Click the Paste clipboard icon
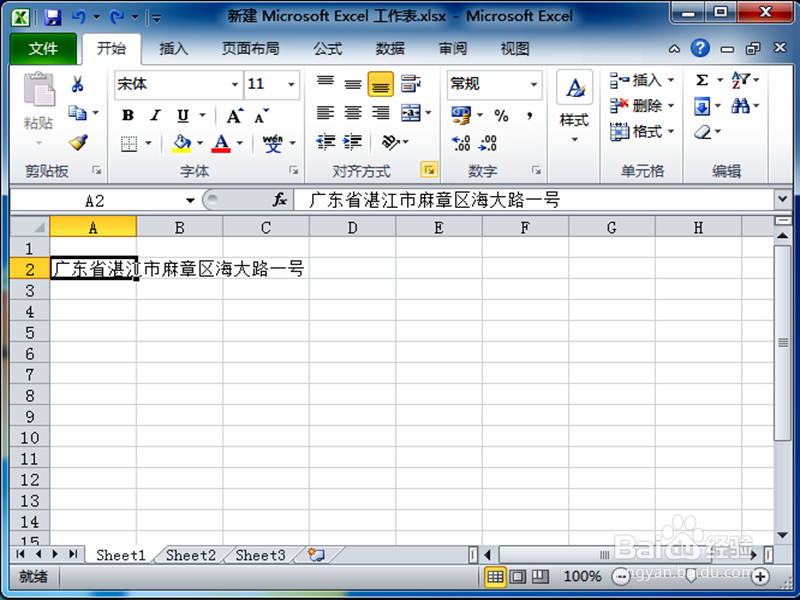800x600 pixels. point(39,90)
